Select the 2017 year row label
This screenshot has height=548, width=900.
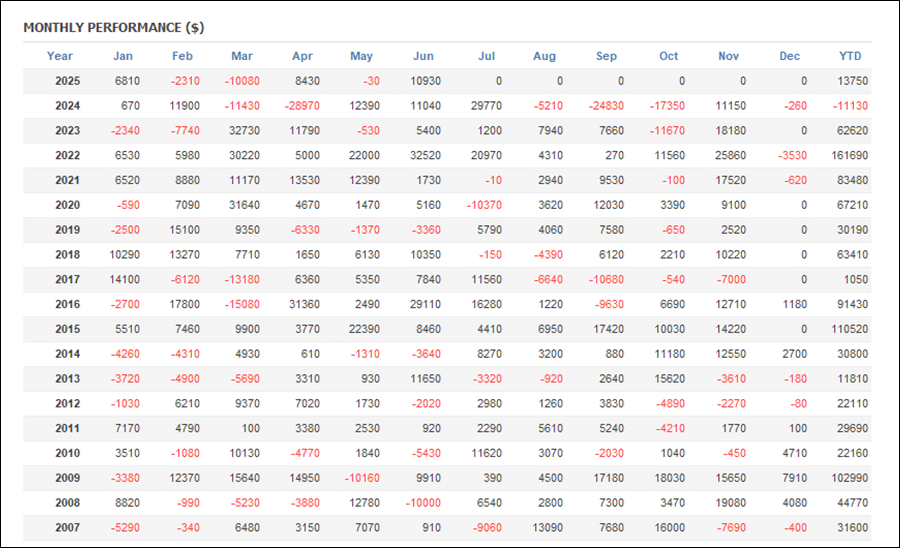68,279
